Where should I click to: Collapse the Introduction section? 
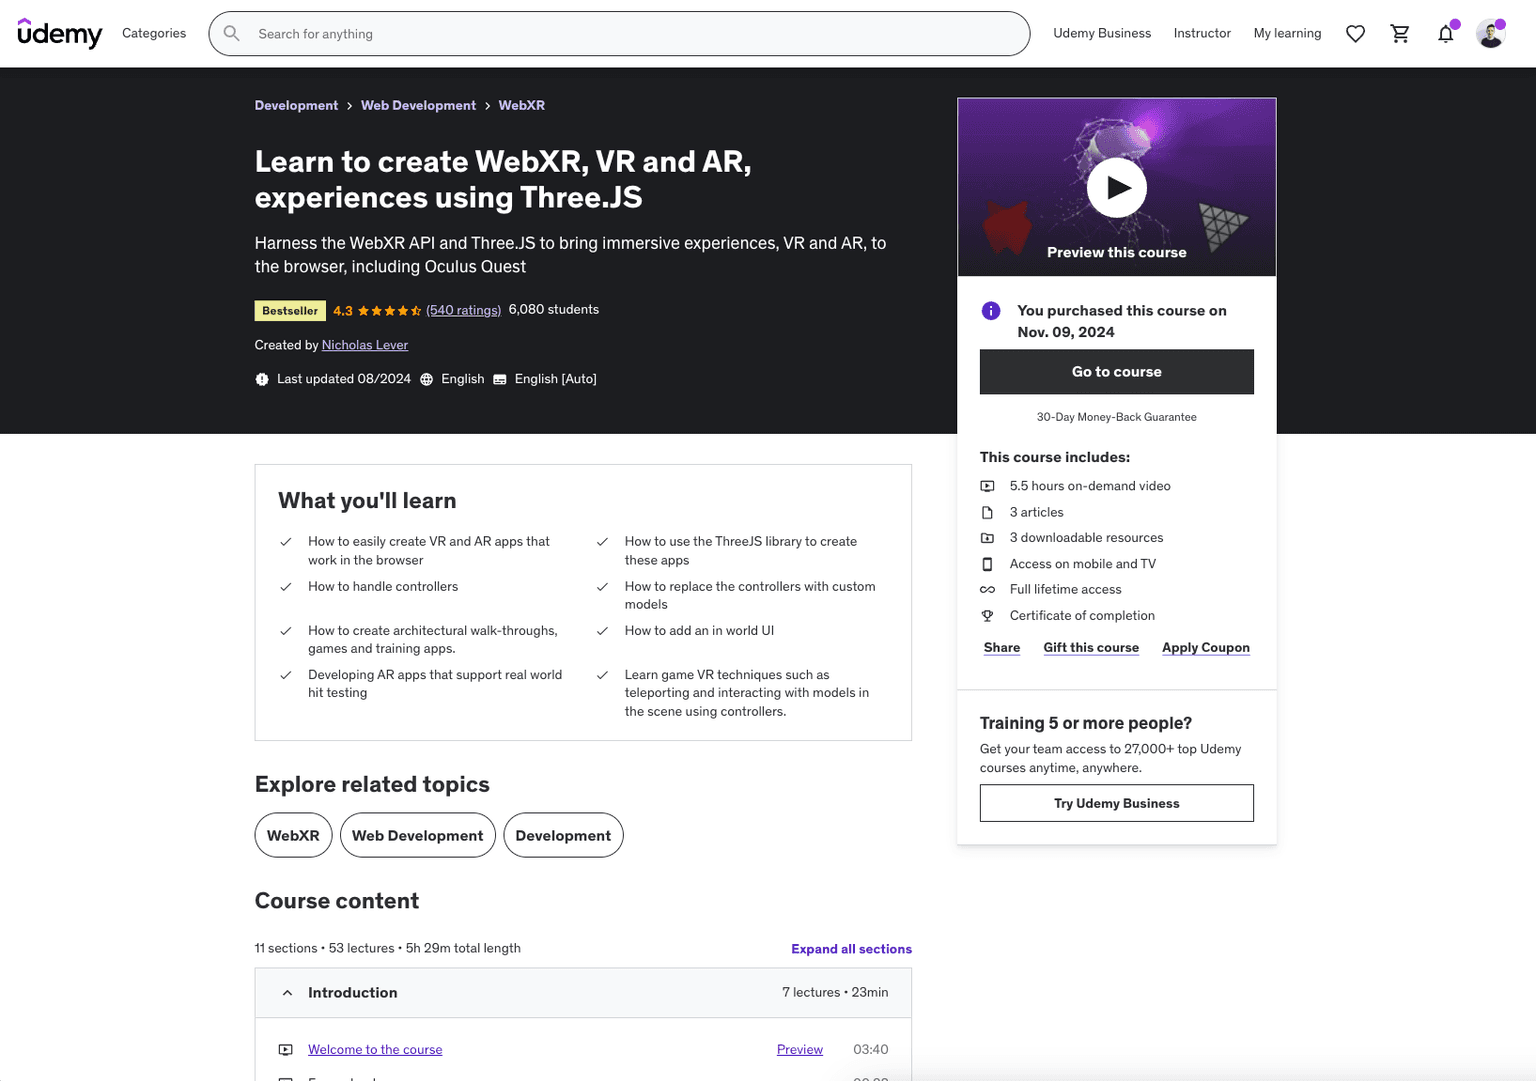[287, 992]
